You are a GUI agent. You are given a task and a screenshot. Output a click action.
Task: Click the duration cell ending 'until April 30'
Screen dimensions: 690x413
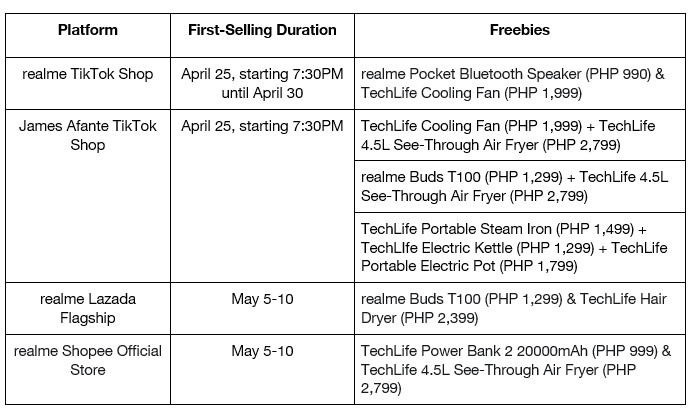point(262,83)
